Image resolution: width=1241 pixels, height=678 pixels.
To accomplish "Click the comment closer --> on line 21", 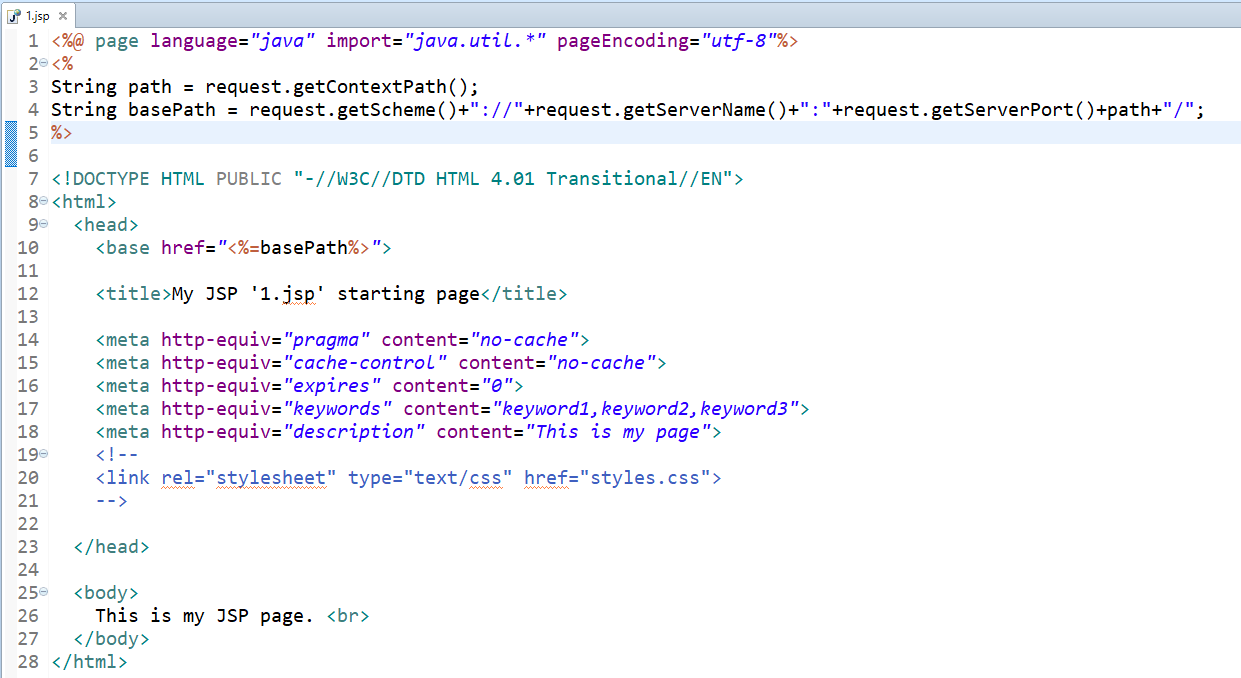I will point(111,501).
